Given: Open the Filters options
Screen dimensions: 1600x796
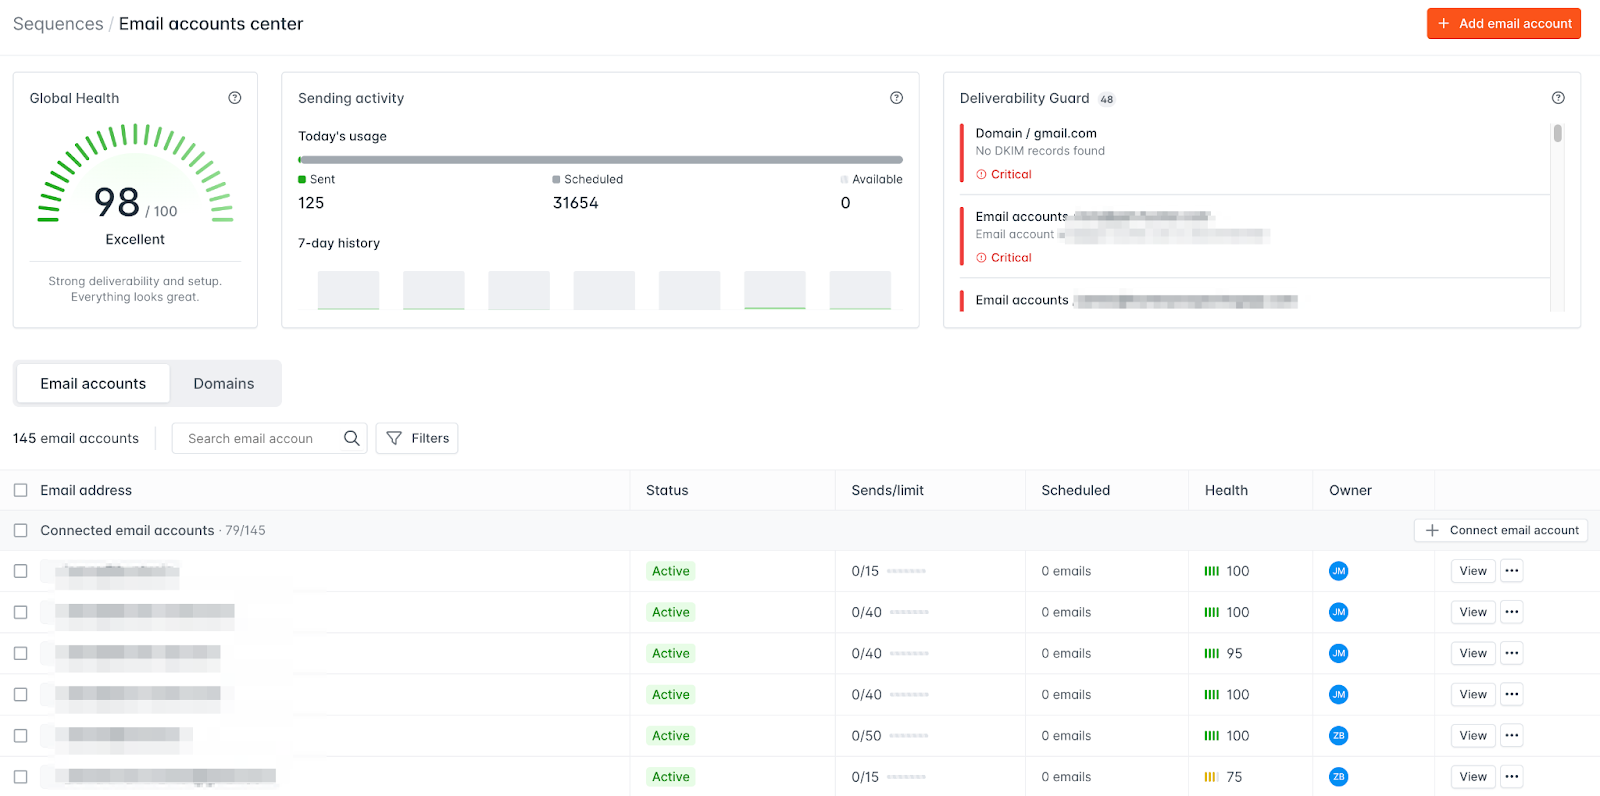Looking at the screenshot, I should click(417, 438).
